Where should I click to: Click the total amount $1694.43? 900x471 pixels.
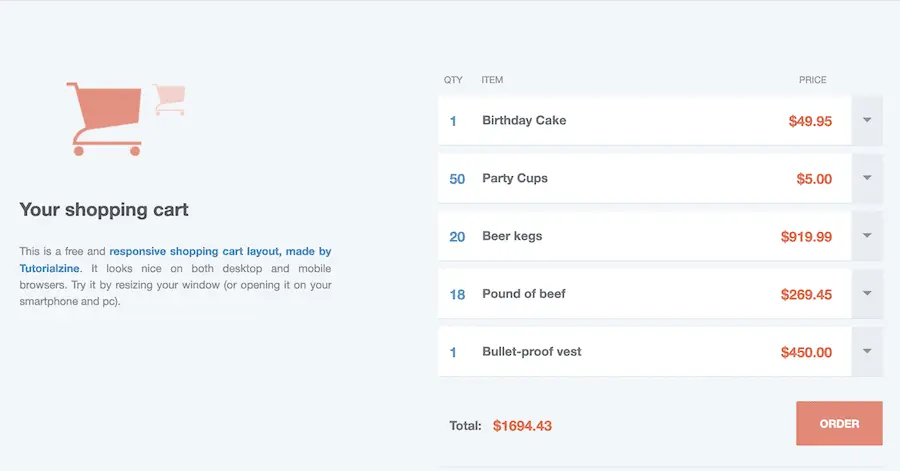coord(522,426)
